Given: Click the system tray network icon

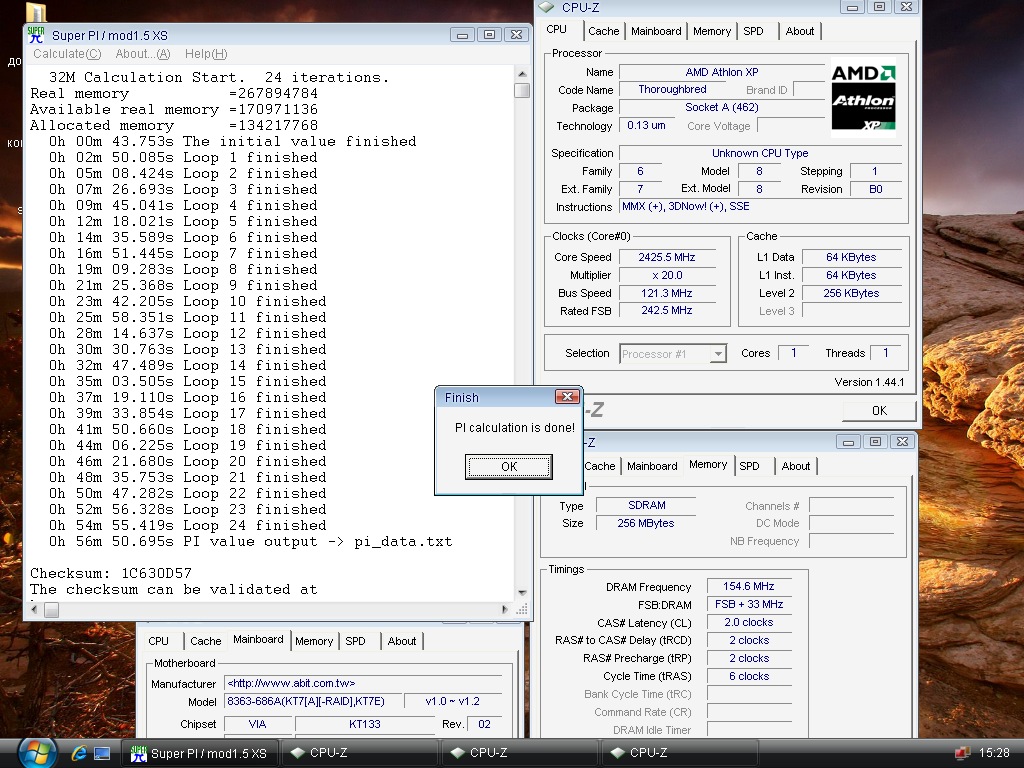Looking at the screenshot, I should 961,753.
